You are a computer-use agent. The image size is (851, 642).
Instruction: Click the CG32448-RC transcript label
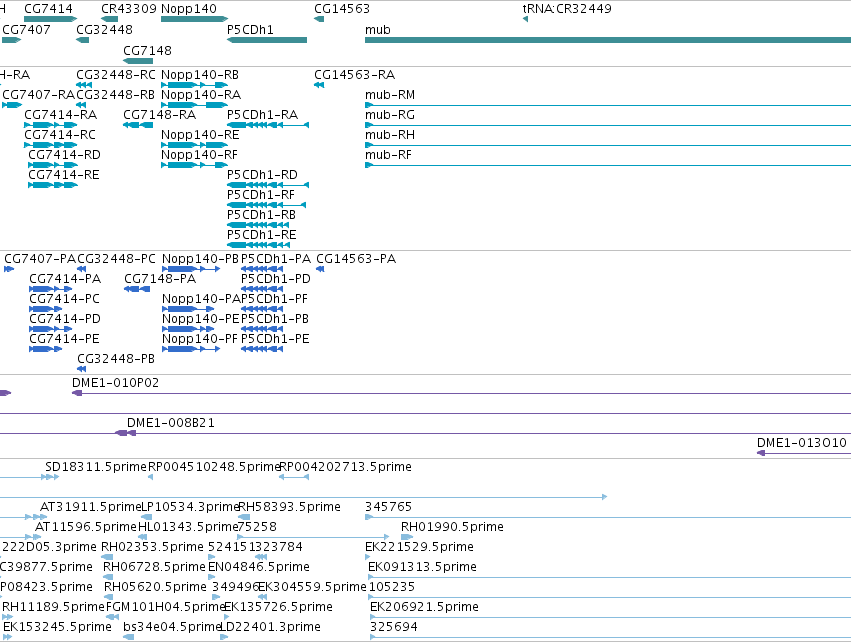pos(116,75)
